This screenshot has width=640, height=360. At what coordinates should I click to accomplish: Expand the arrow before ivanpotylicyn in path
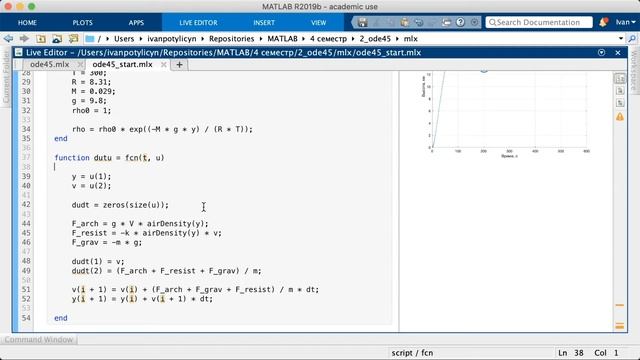coord(141,39)
